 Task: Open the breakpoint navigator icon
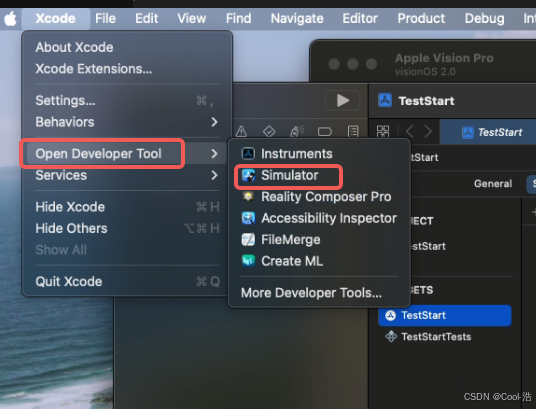324,131
